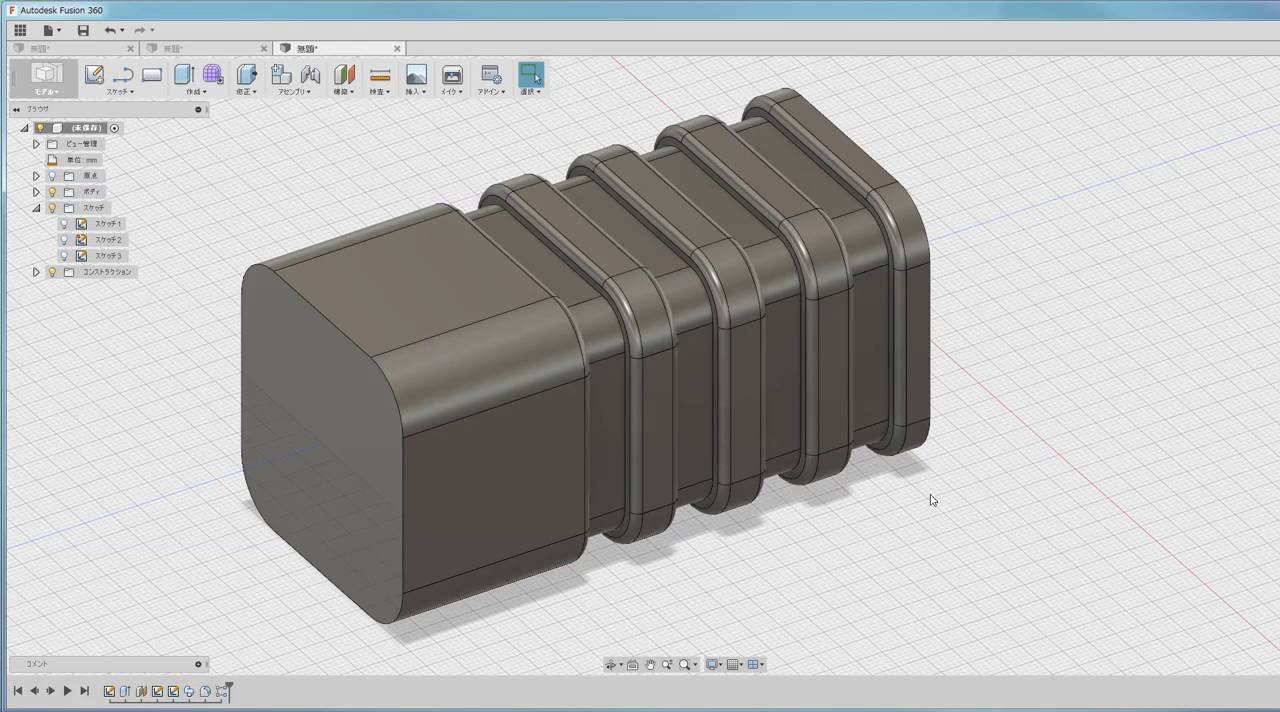The width and height of the screenshot is (1280, 712).
Task: Open the 修正 toolbar dropdown
Action: click(x=246, y=92)
